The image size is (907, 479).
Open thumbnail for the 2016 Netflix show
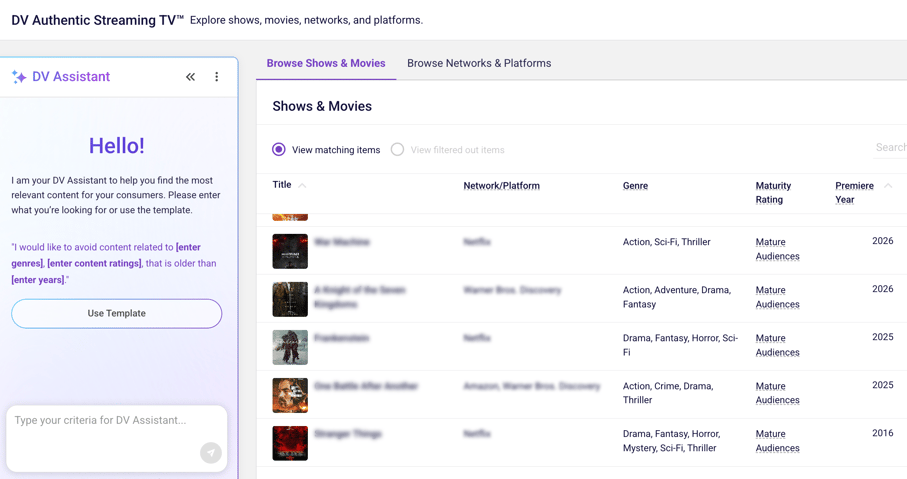[x=290, y=443]
